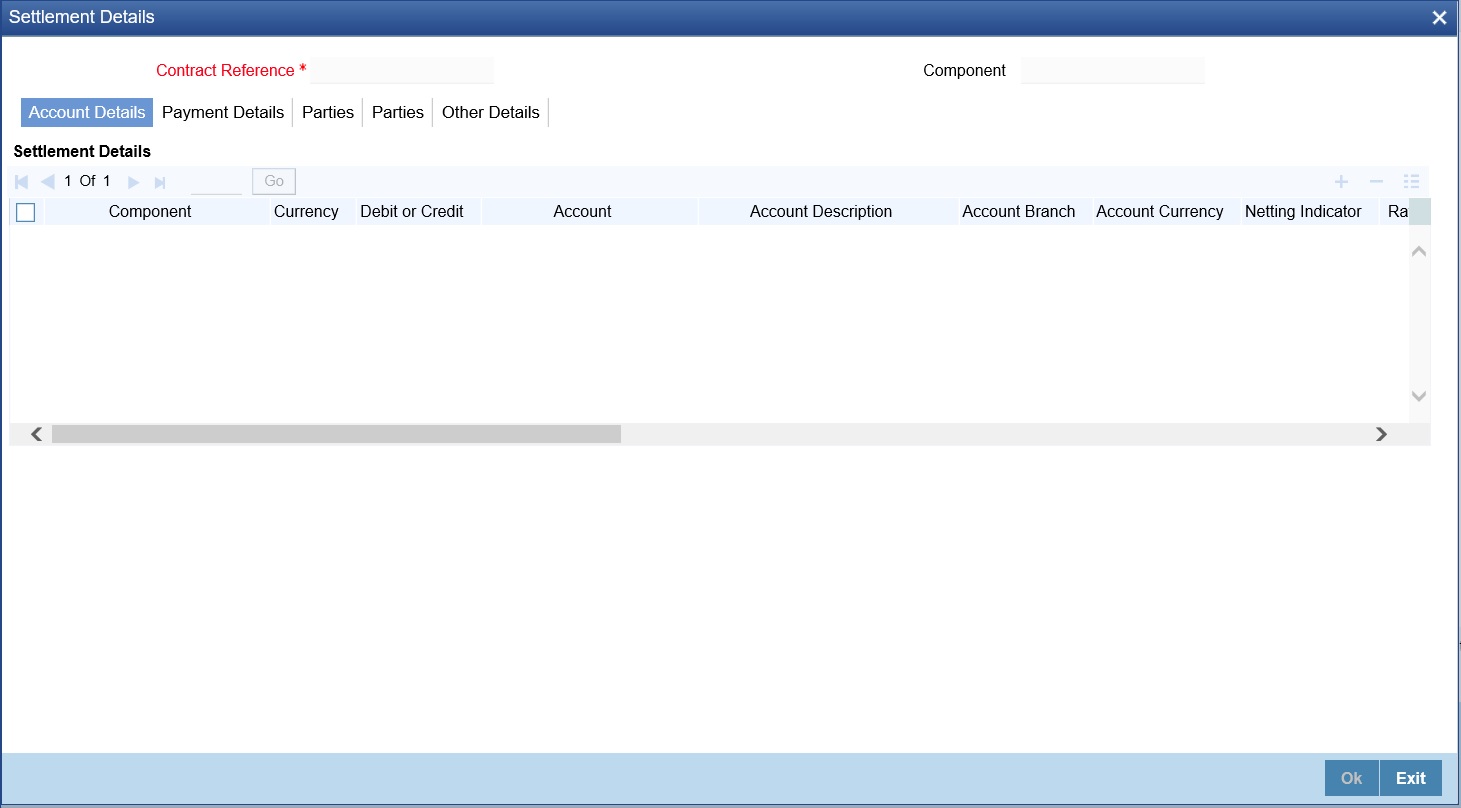This screenshot has height=808, width=1461.
Task: Click the Currency column header
Action: tap(306, 212)
